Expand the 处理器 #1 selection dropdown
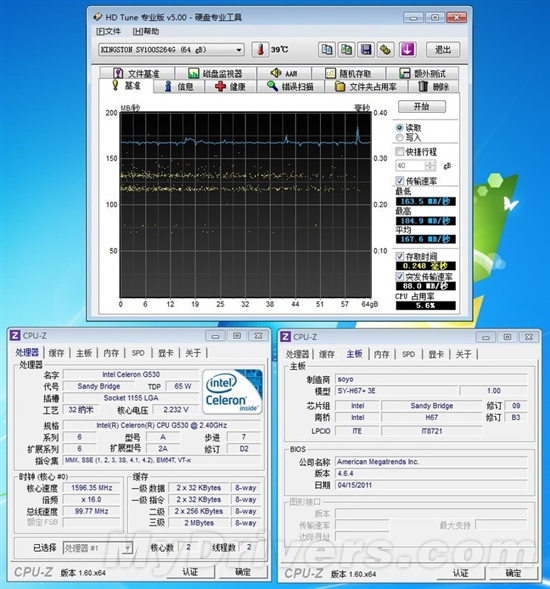Image resolution: width=550 pixels, height=589 pixels. pos(128,548)
